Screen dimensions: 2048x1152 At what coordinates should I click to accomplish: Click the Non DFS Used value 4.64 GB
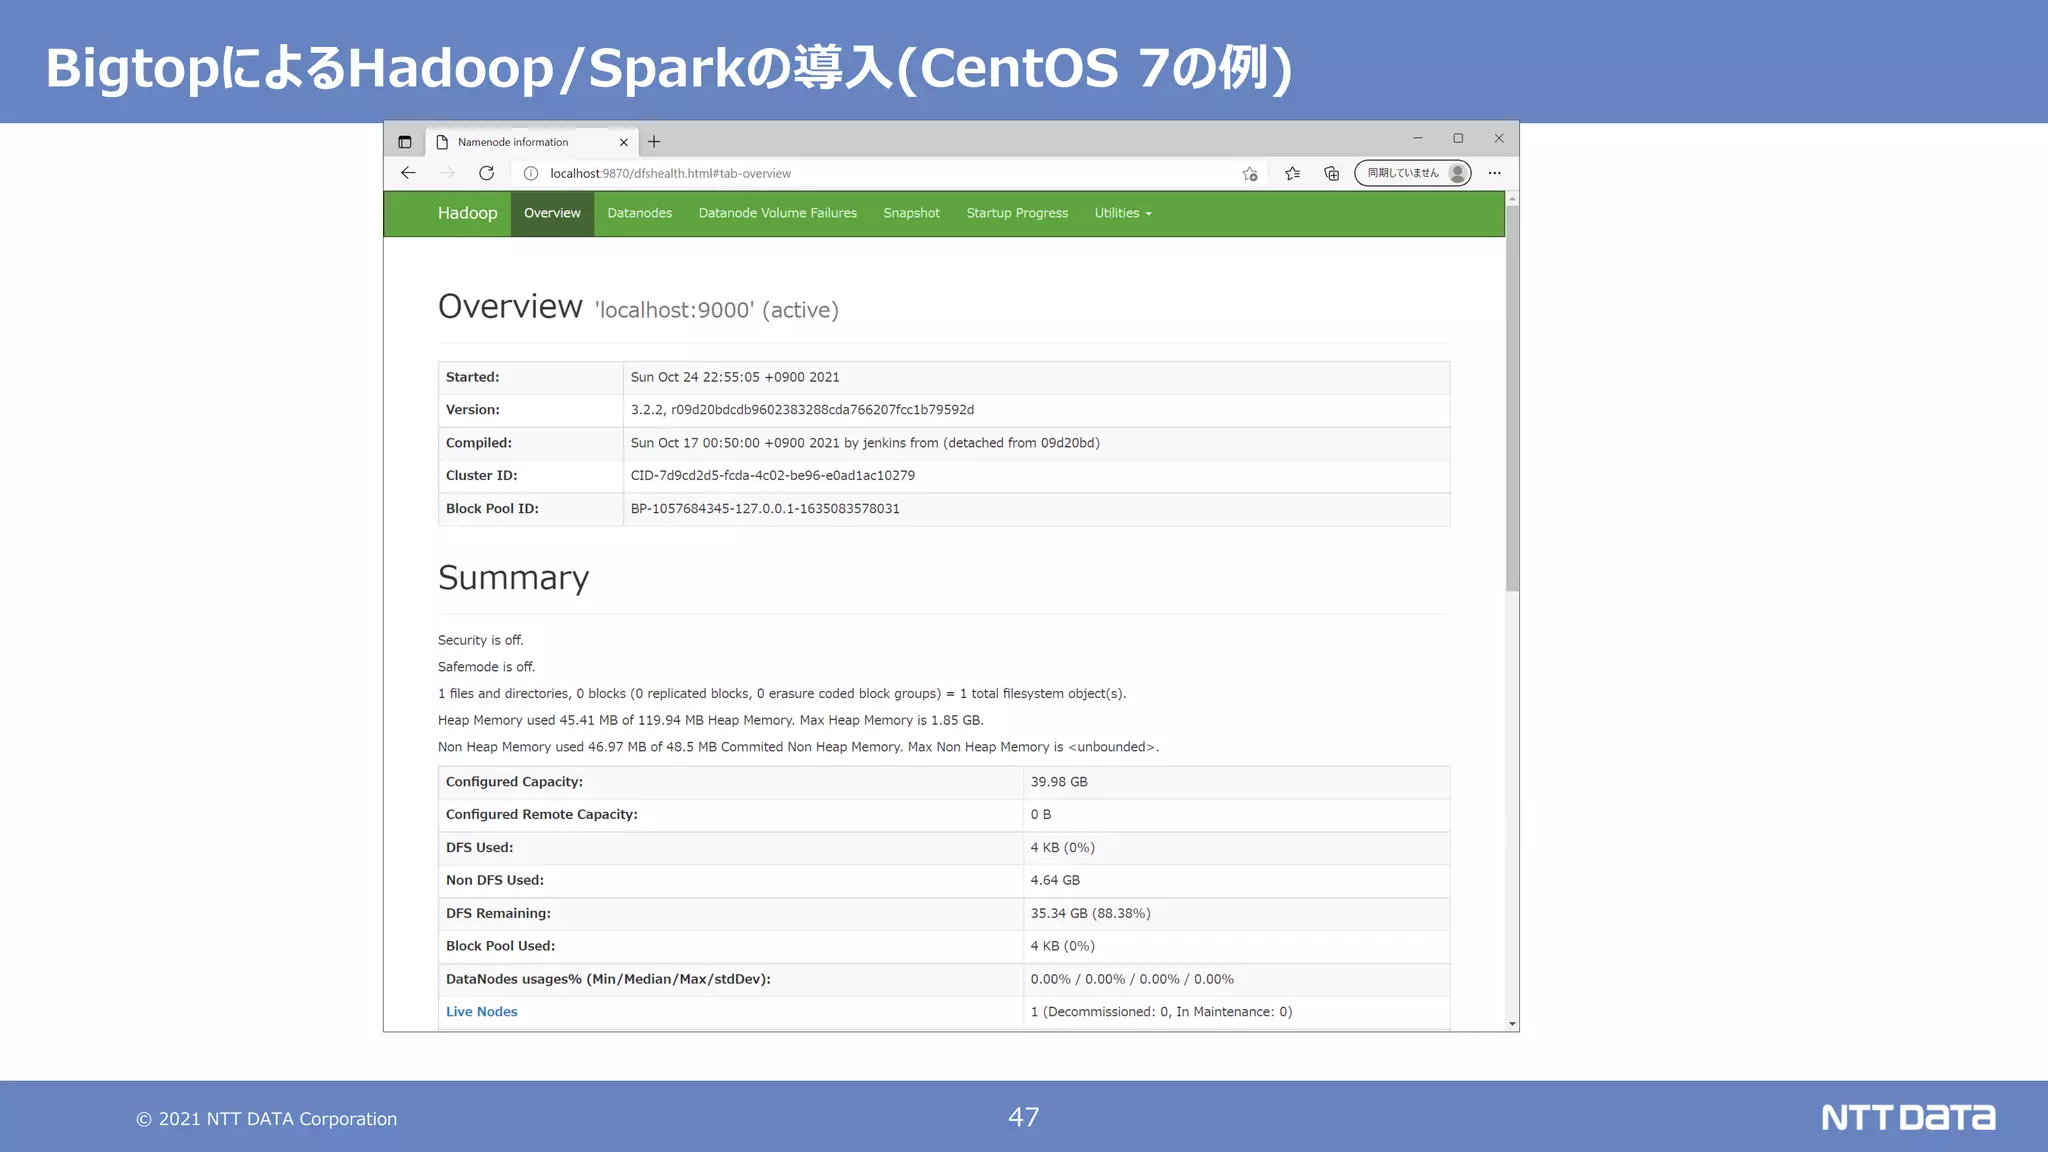[x=1055, y=880]
